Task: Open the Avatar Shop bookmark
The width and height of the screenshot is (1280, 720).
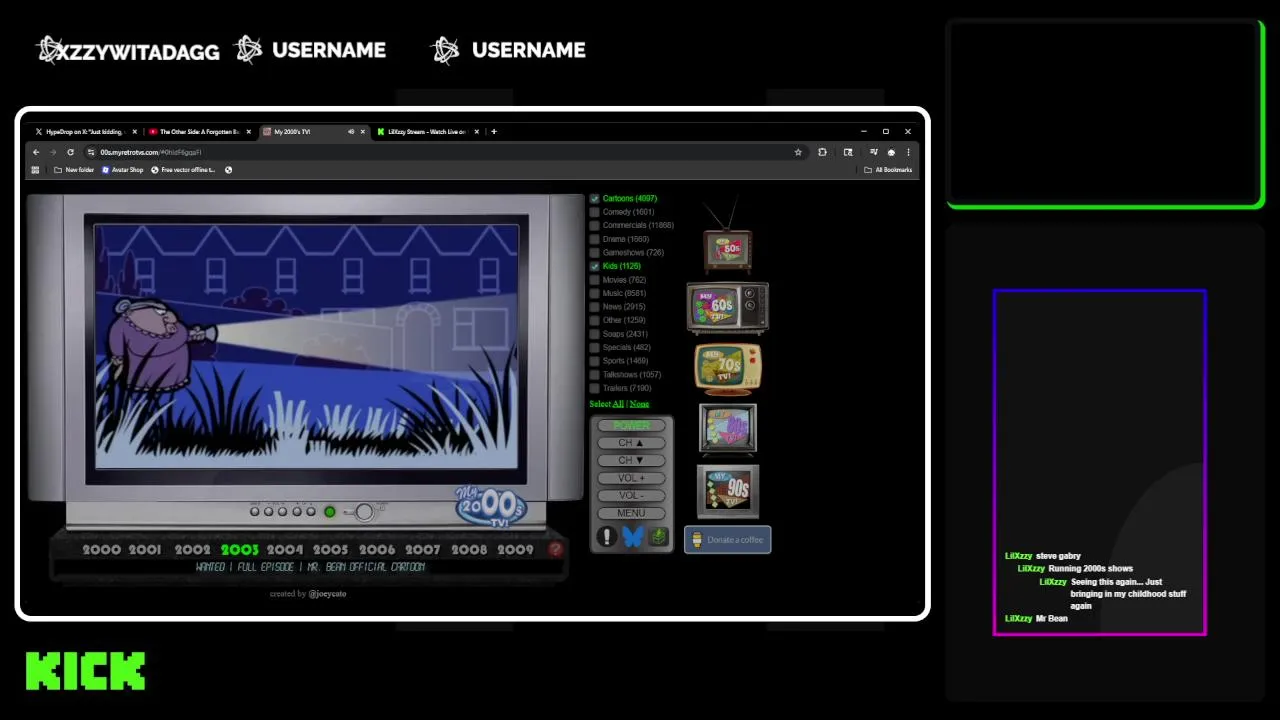Action: click(x=122, y=170)
